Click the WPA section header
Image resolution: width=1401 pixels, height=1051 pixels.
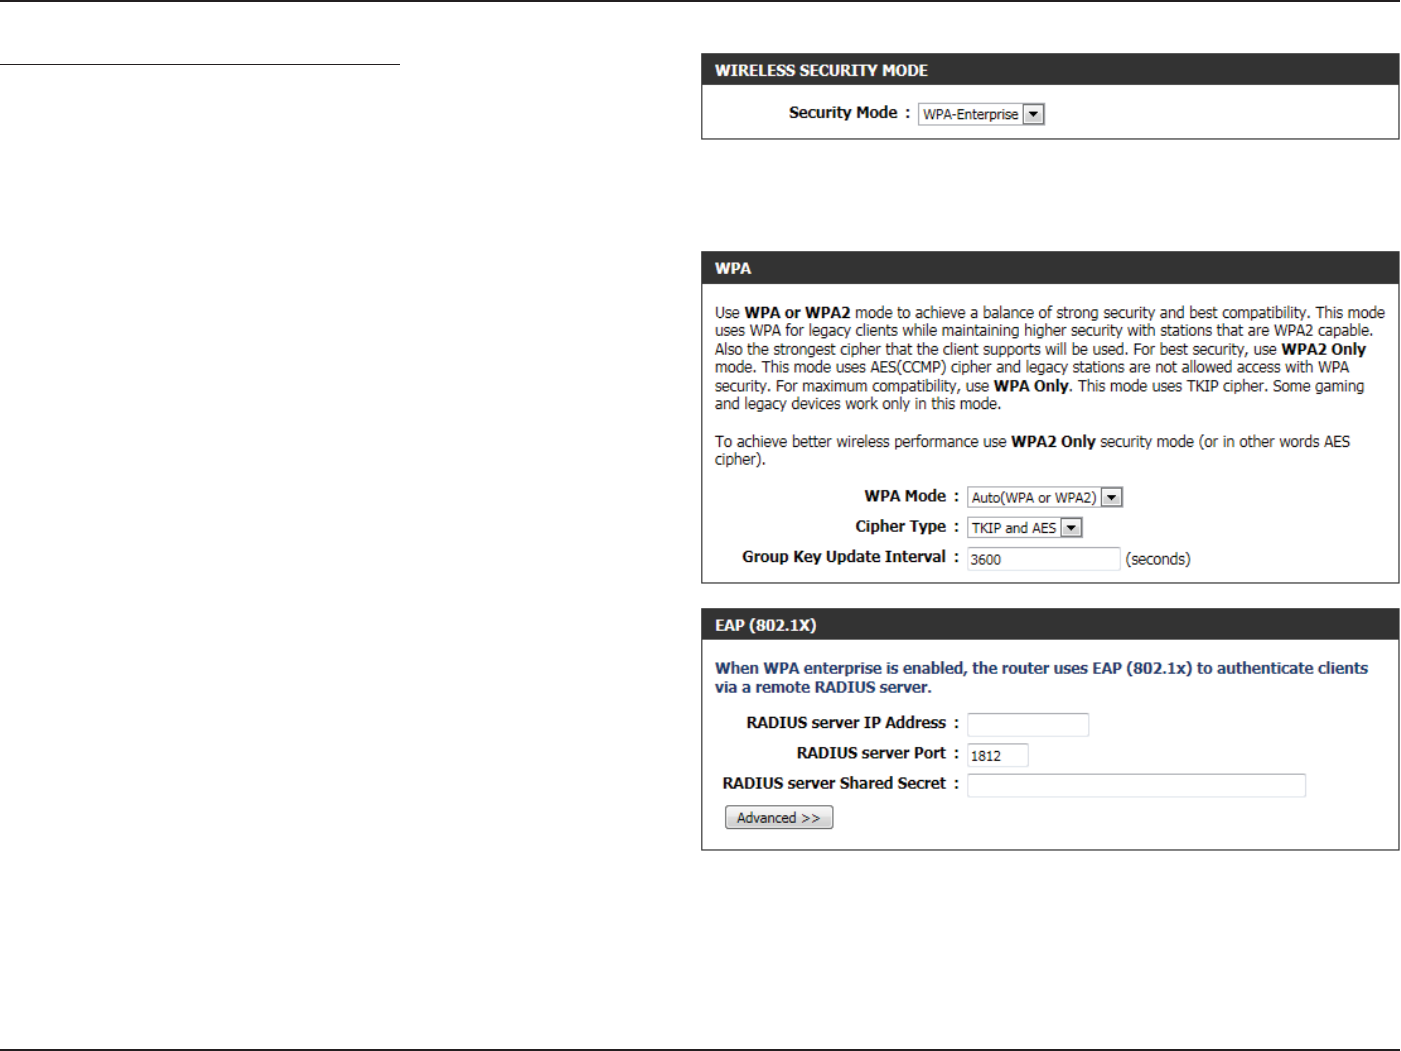(x=1050, y=268)
